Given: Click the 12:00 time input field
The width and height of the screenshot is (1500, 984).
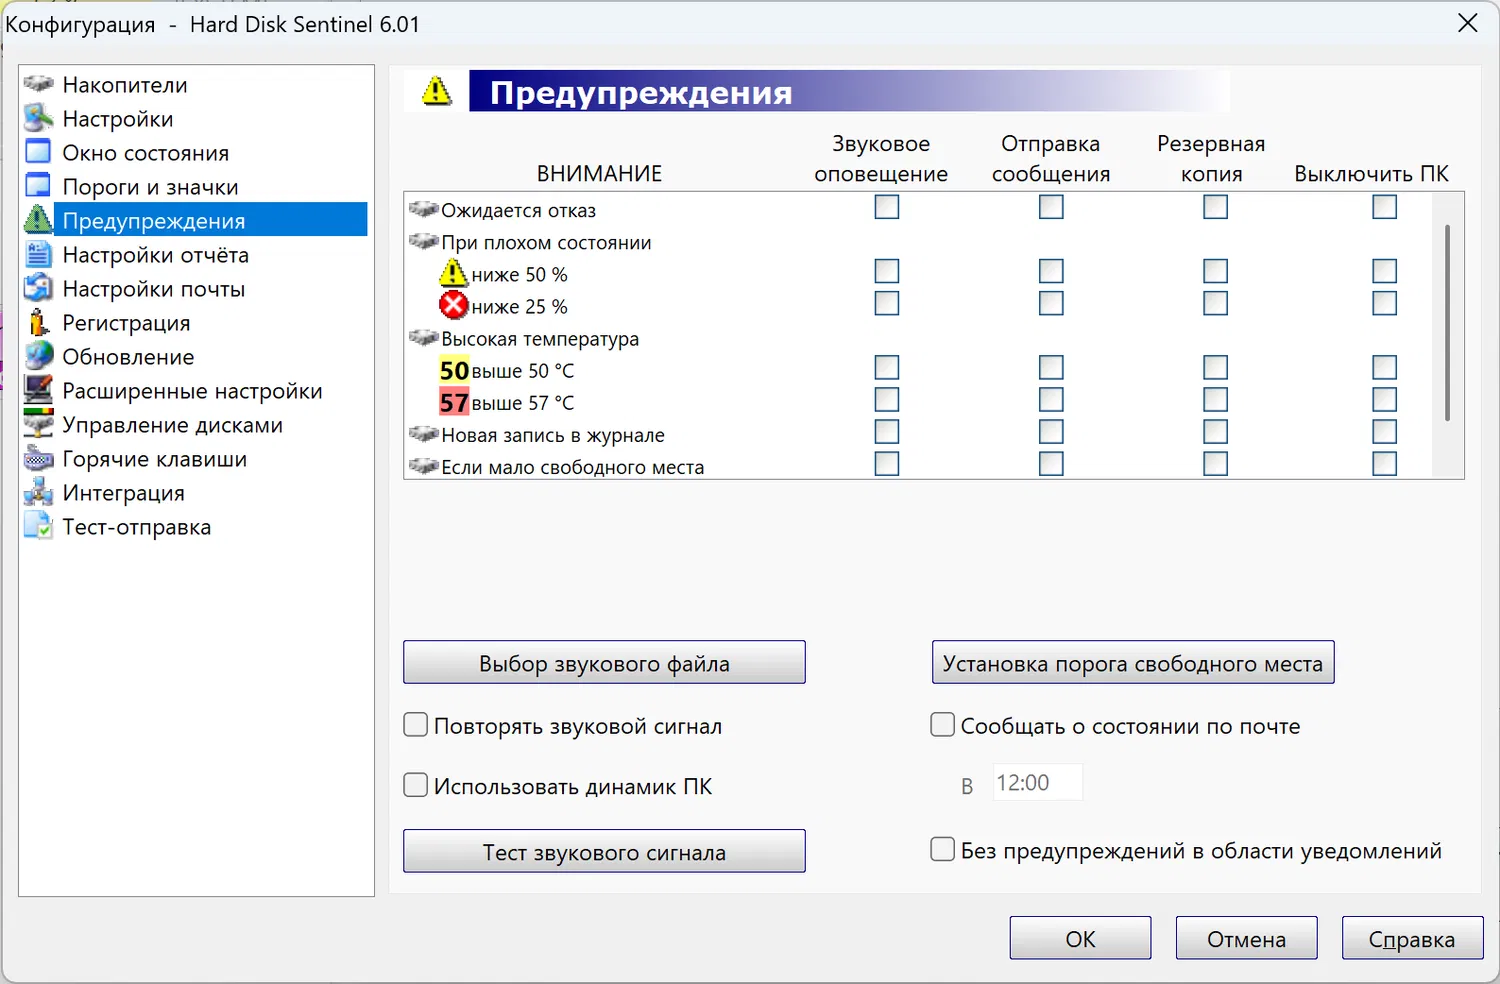Looking at the screenshot, I should [x=1038, y=783].
